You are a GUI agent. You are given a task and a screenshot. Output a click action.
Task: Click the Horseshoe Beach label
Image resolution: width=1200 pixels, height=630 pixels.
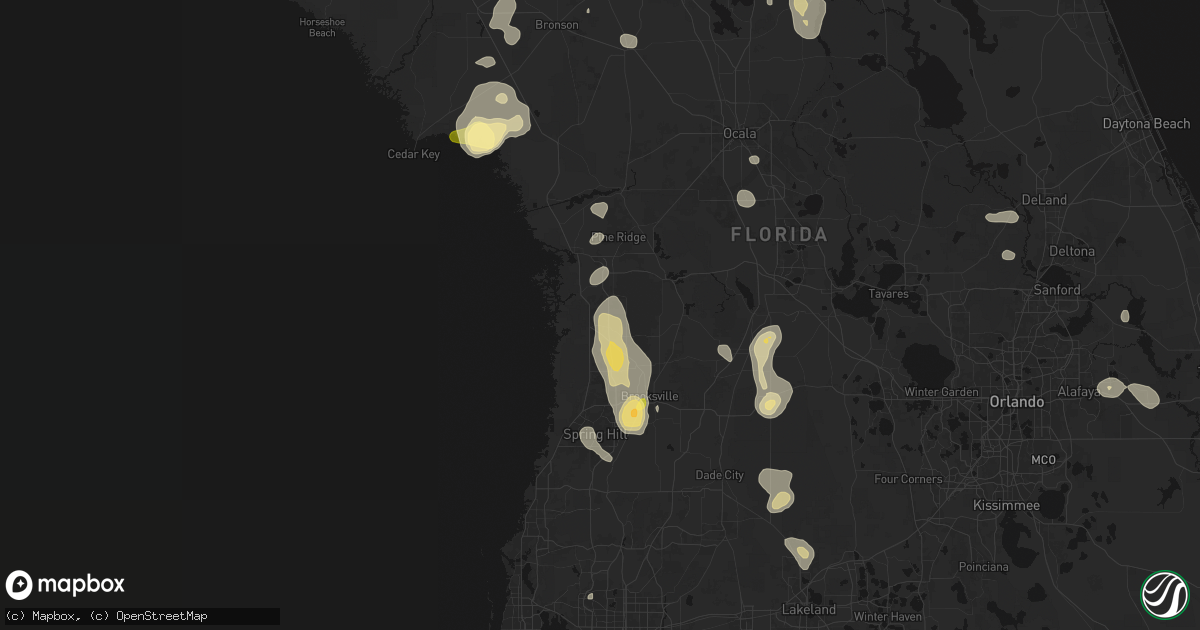pyautogui.click(x=322, y=27)
